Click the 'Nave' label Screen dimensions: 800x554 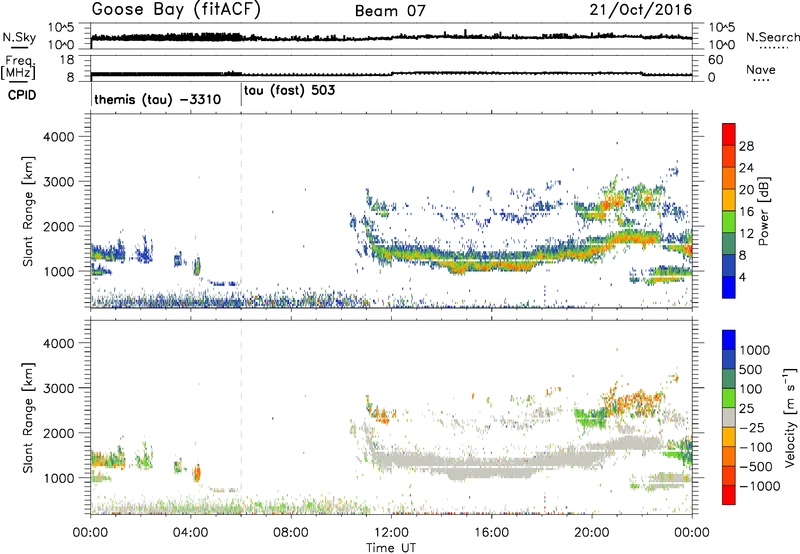tap(761, 69)
